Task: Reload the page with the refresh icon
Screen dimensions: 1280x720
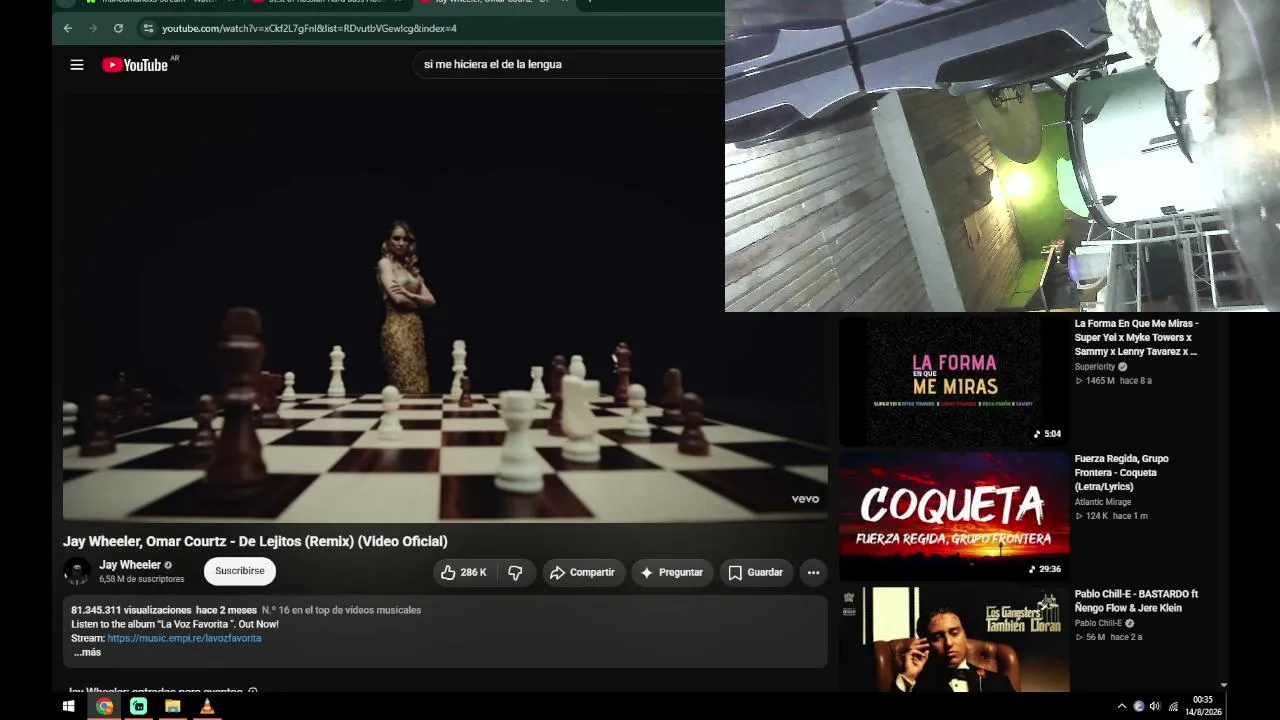Action: [x=118, y=28]
